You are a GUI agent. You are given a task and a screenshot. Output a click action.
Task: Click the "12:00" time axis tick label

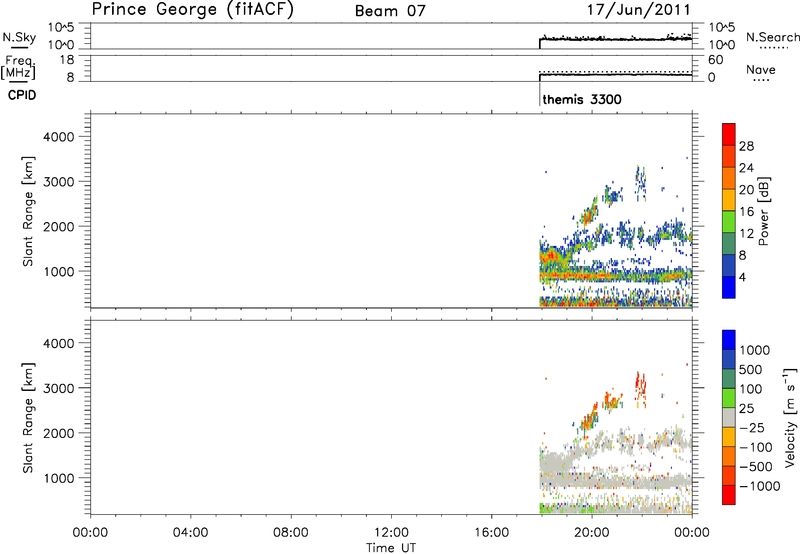pos(391,533)
